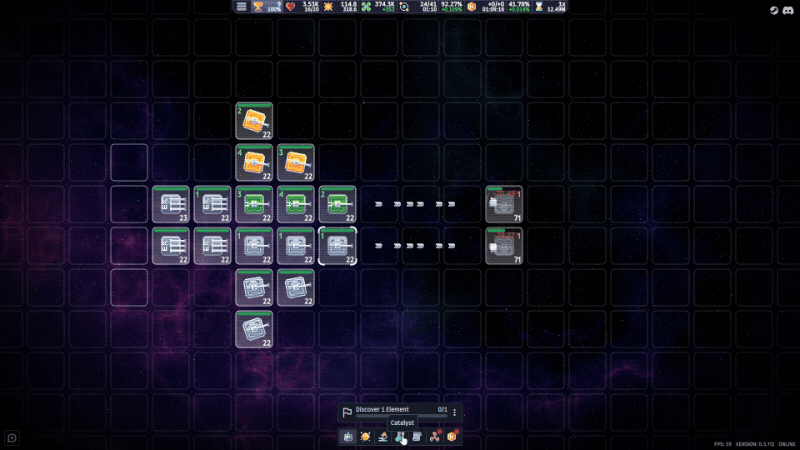Click the hourglass game speed icon
Image resolution: width=800 pixels, height=450 pixels.
pyautogui.click(x=539, y=7)
